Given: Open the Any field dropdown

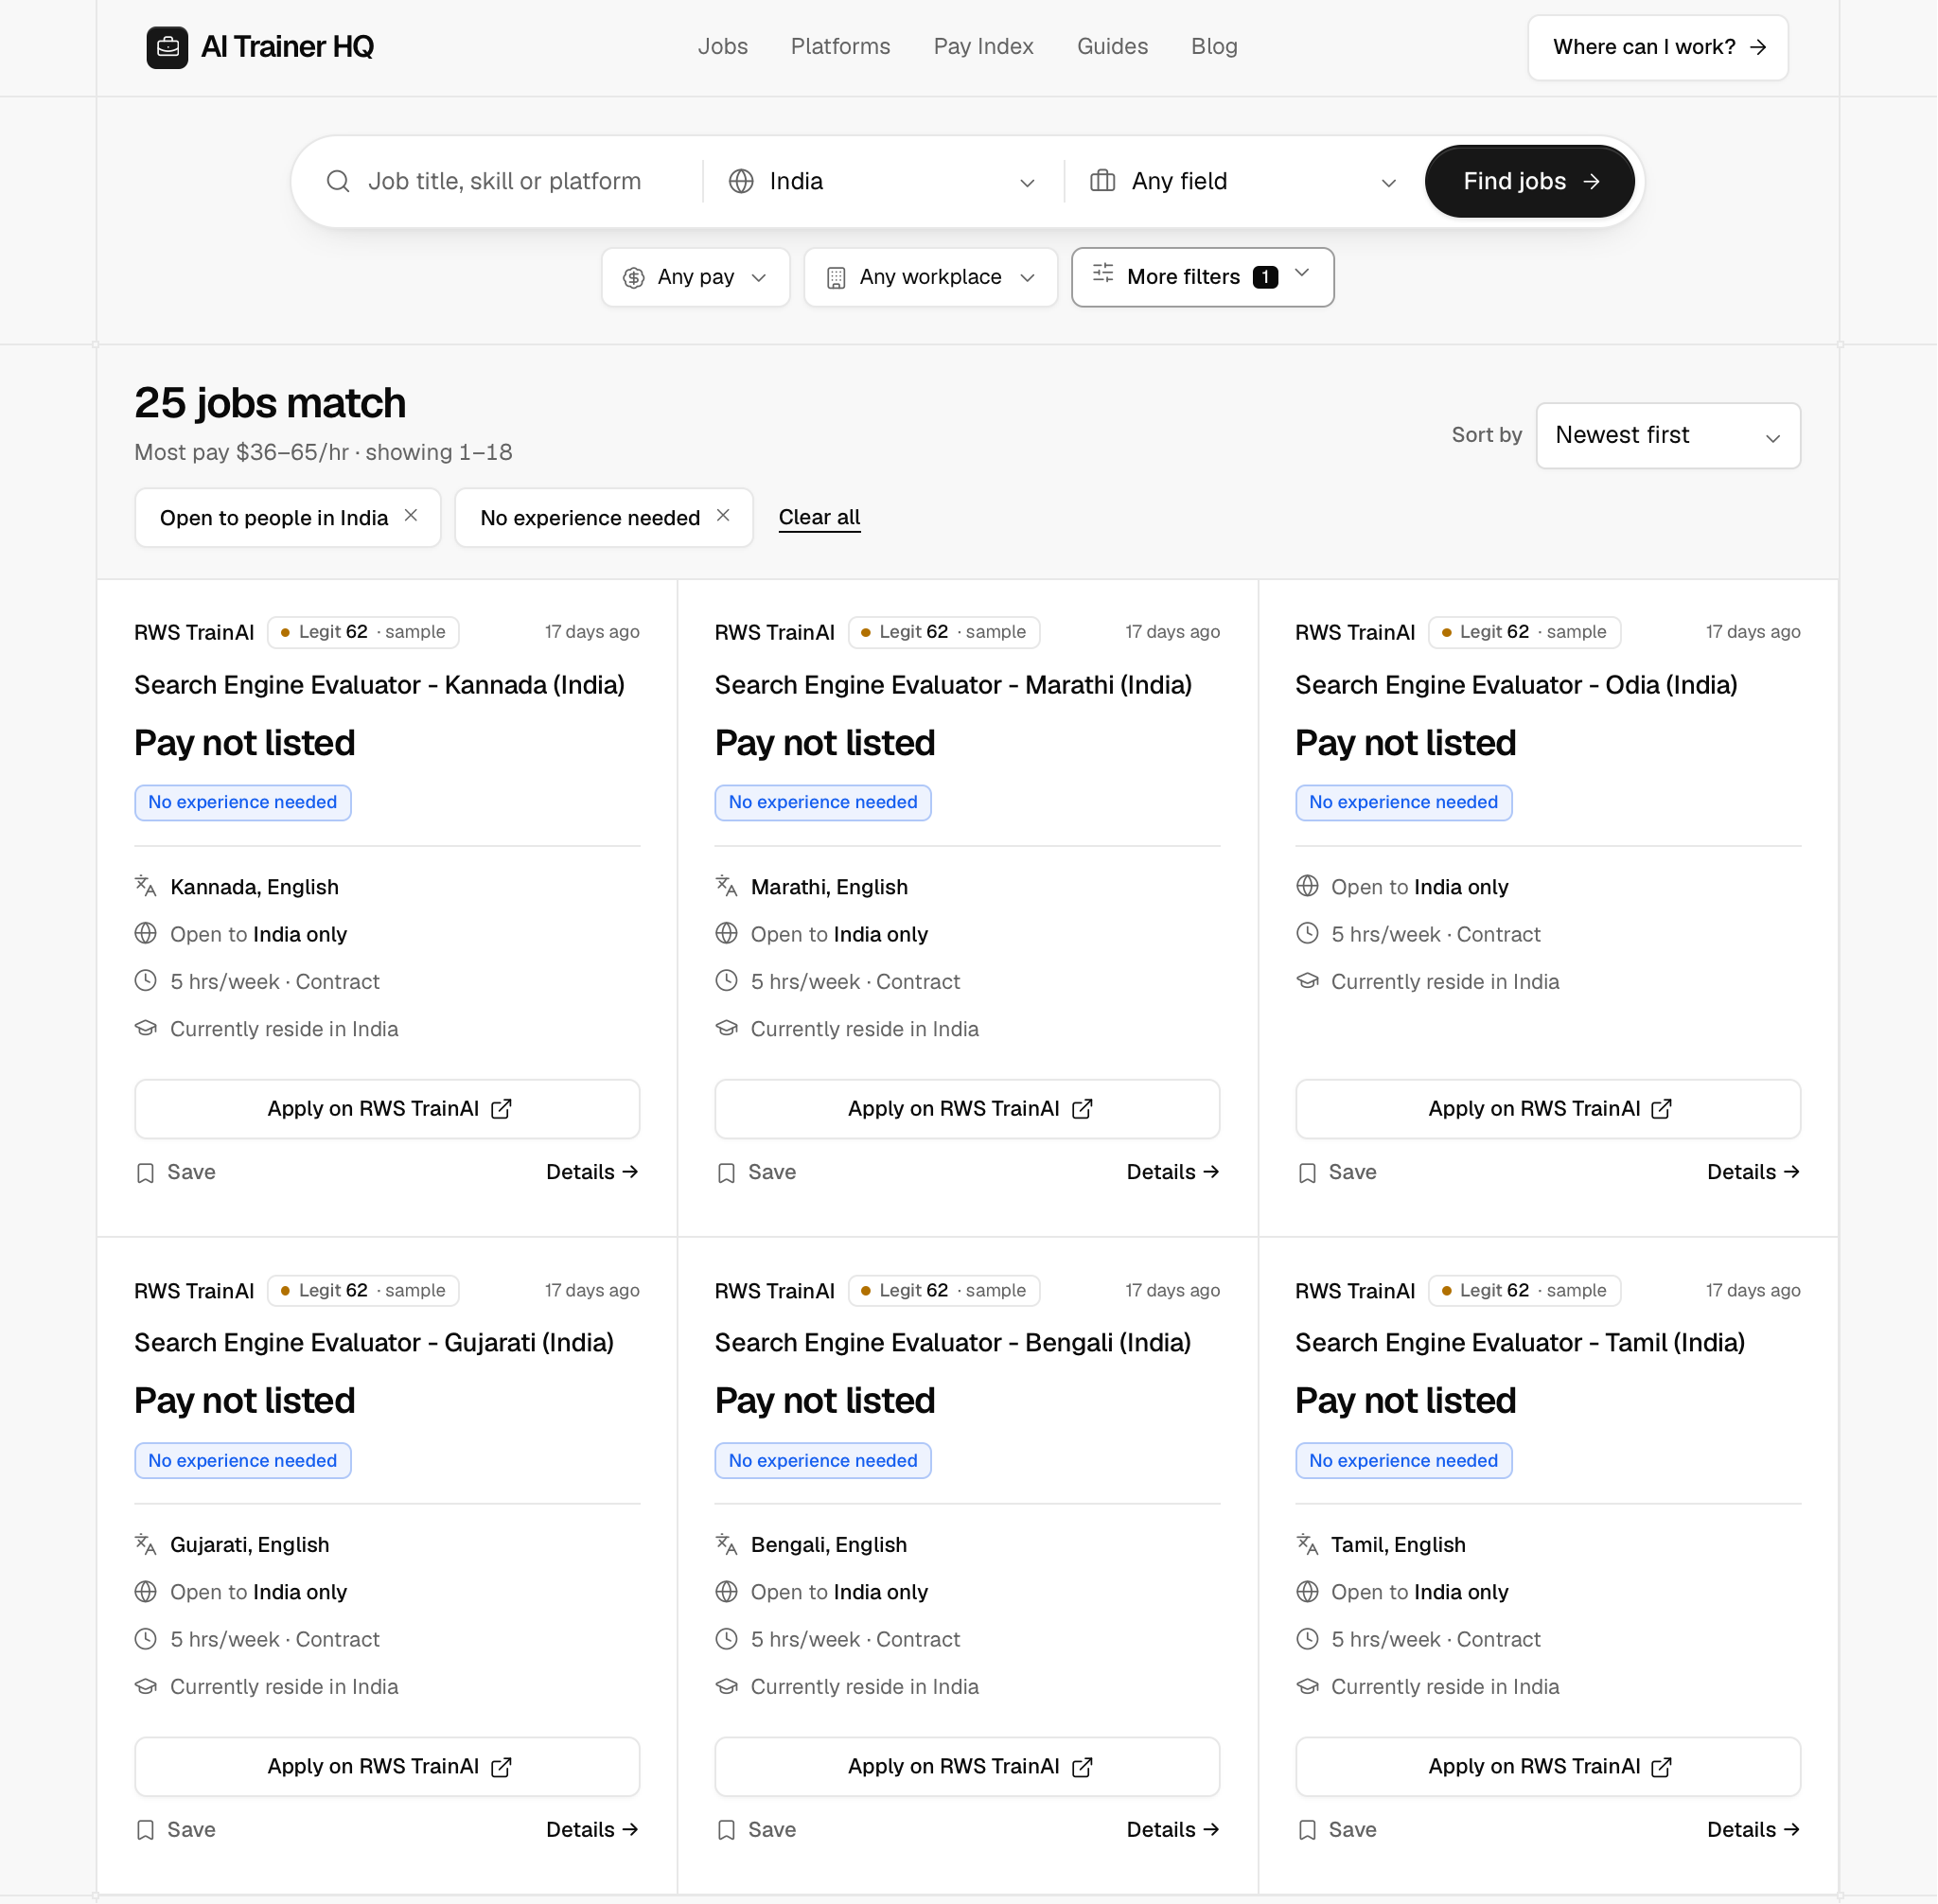Looking at the screenshot, I should click(1243, 181).
